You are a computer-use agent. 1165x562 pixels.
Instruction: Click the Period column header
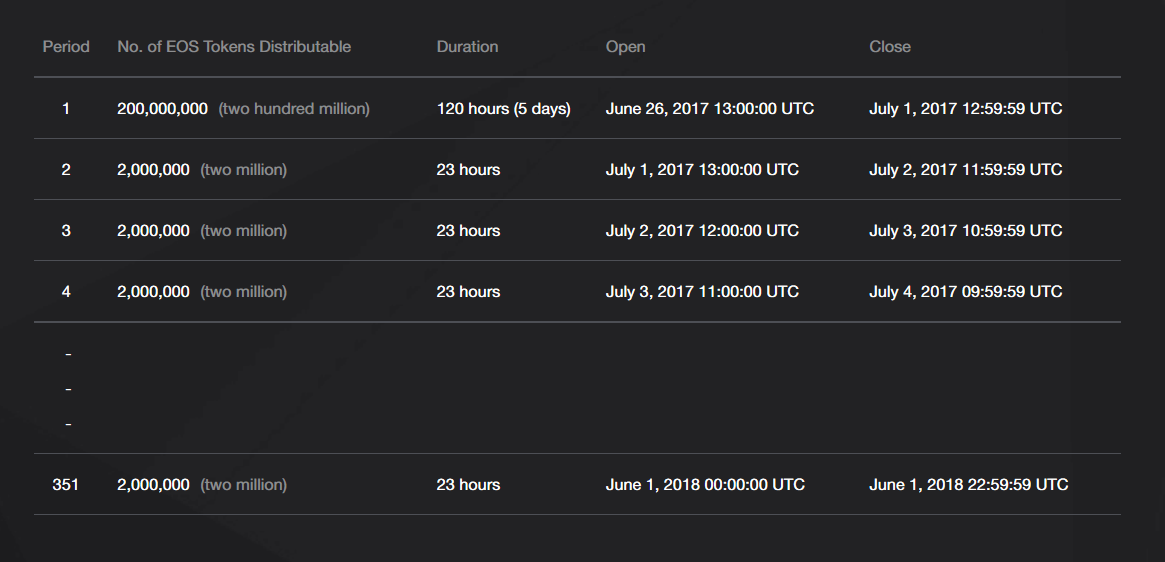click(x=66, y=47)
